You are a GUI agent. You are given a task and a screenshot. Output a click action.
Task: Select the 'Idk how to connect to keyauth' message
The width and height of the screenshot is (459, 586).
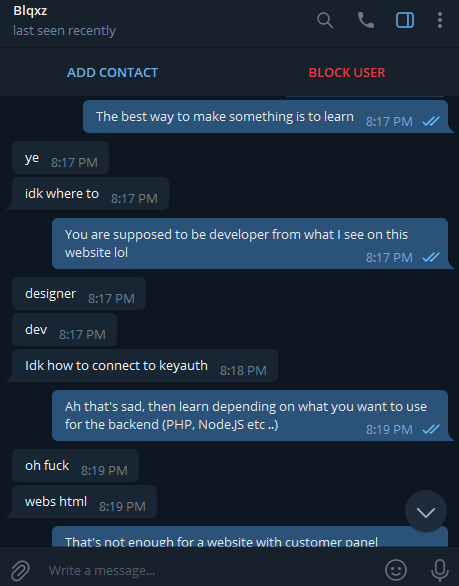click(x=145, y=366)
